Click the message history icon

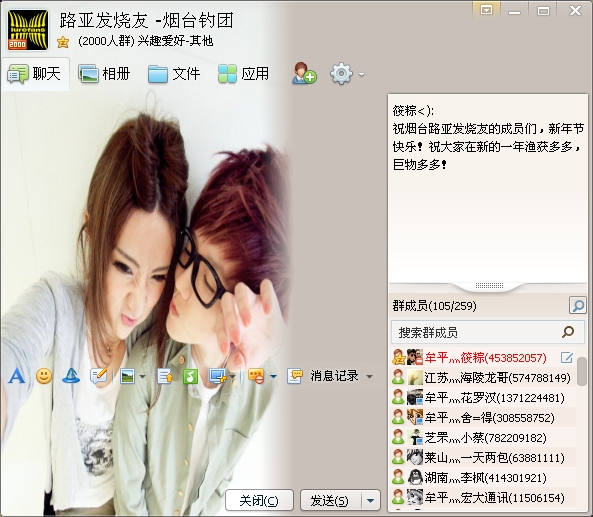[x=295, y=376]
